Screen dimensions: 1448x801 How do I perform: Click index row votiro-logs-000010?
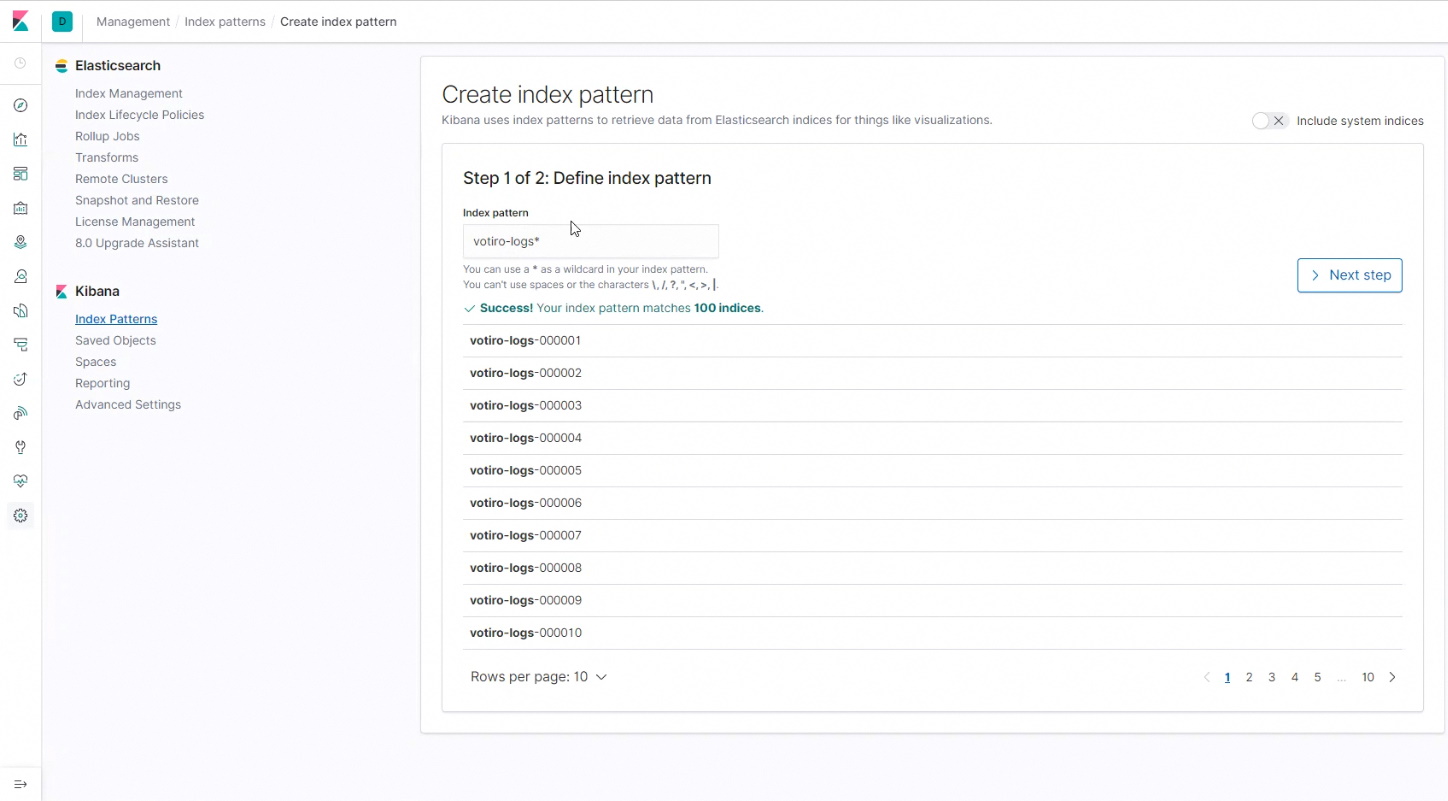pos(932,633)
